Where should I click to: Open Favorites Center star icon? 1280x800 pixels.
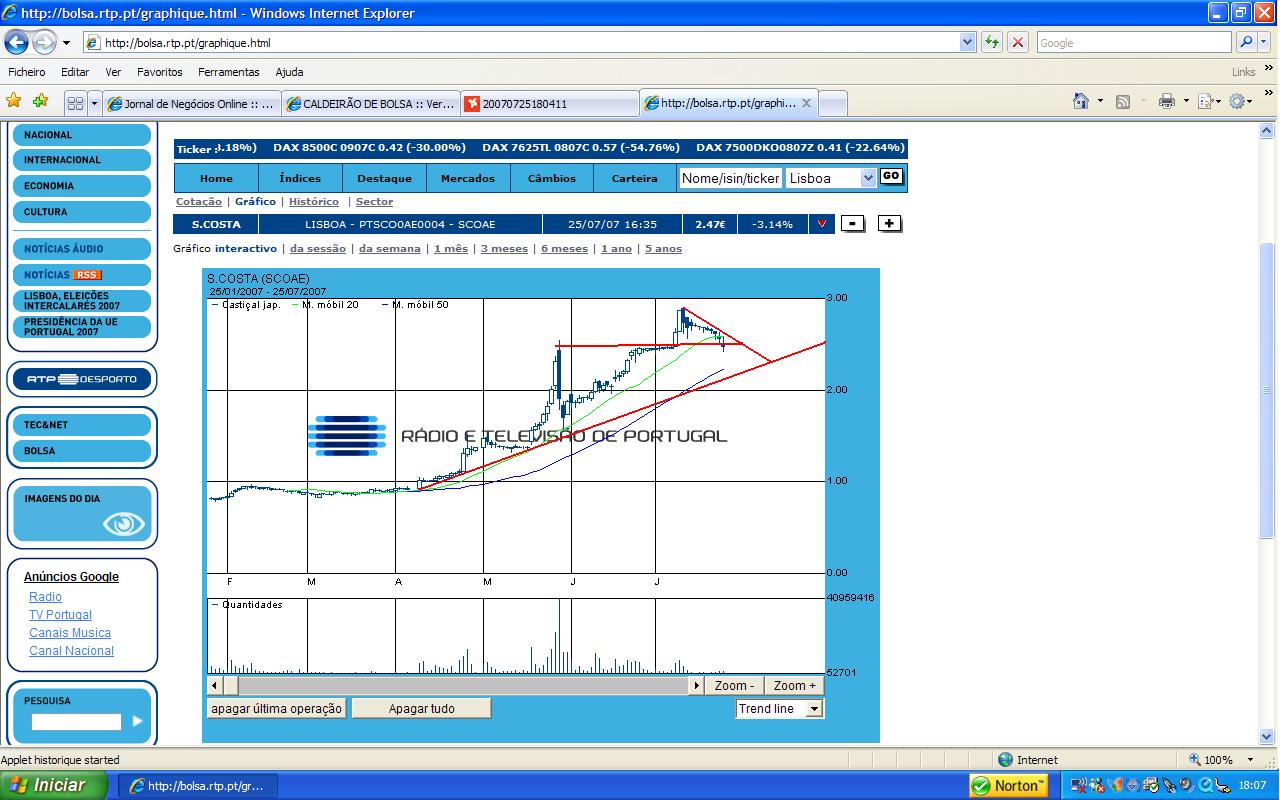[x=14, y=101]
